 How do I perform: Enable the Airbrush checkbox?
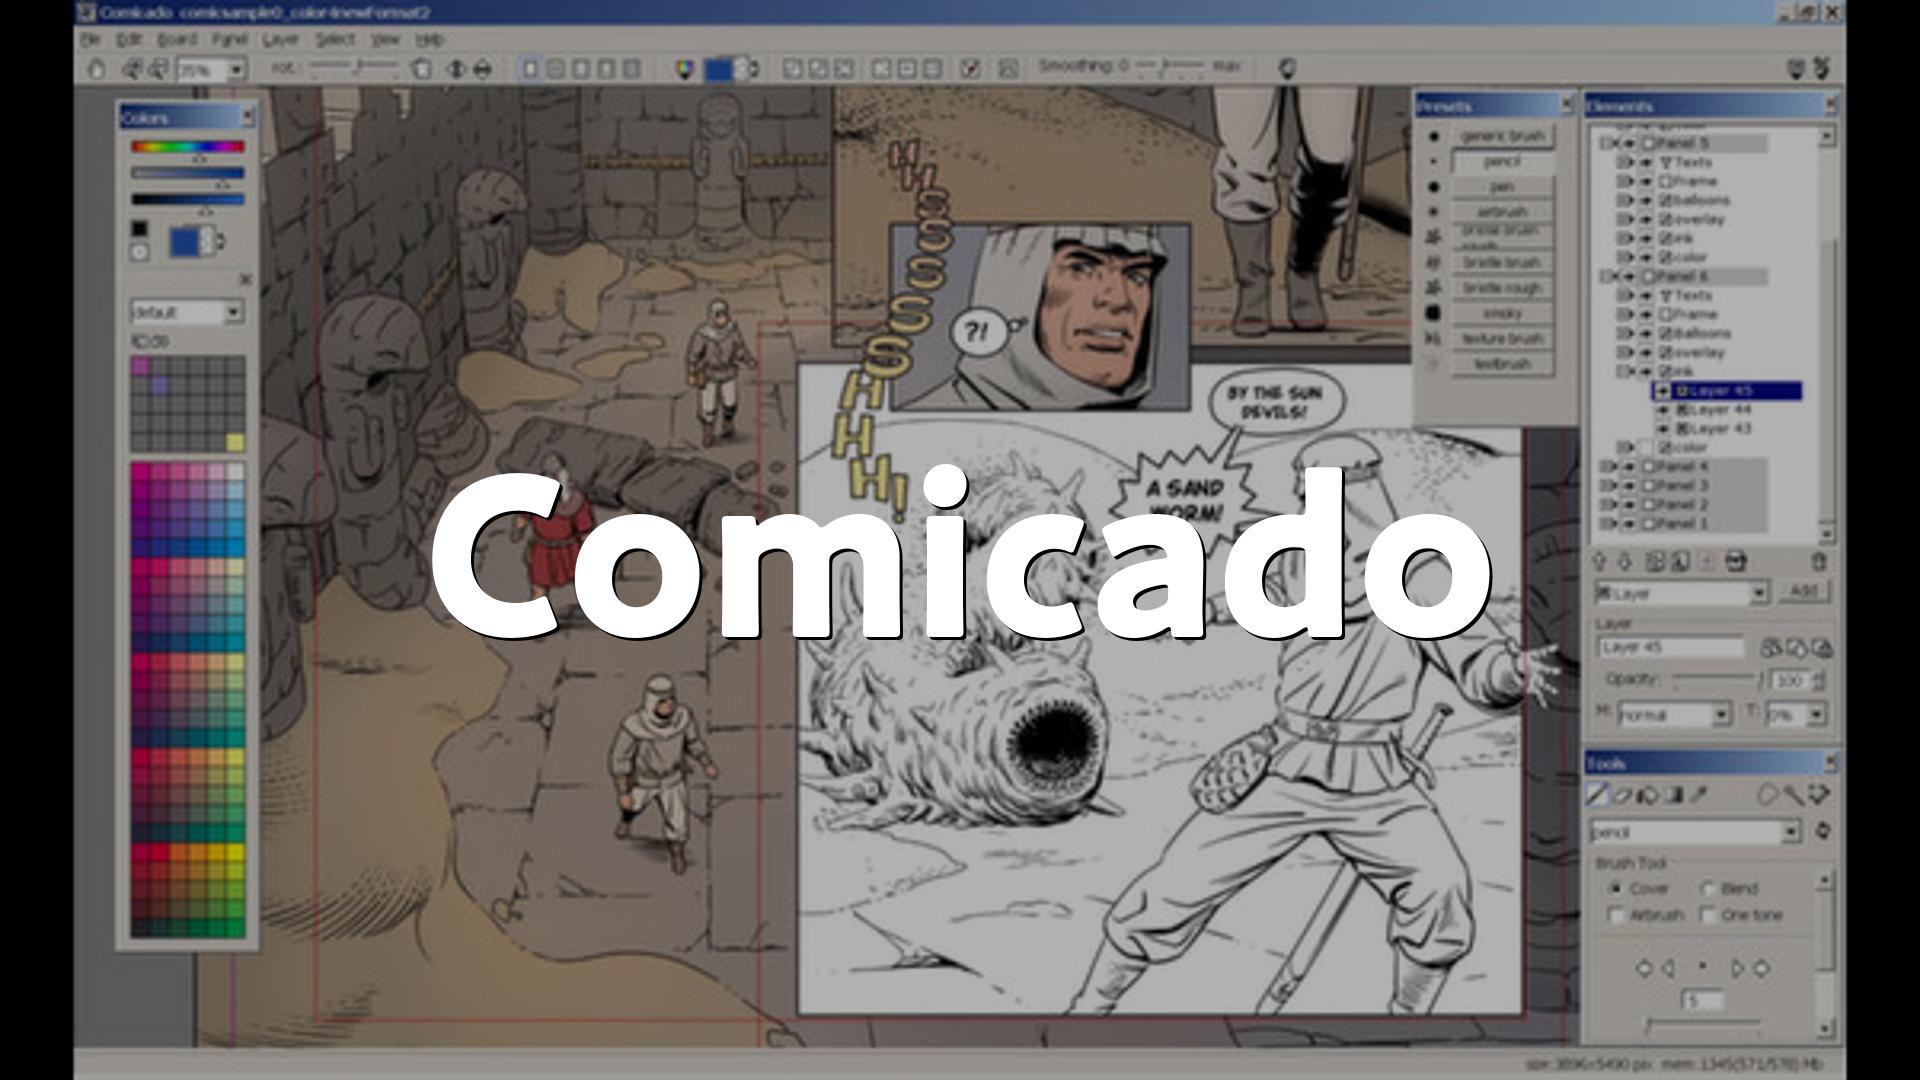pos(1614,915)
